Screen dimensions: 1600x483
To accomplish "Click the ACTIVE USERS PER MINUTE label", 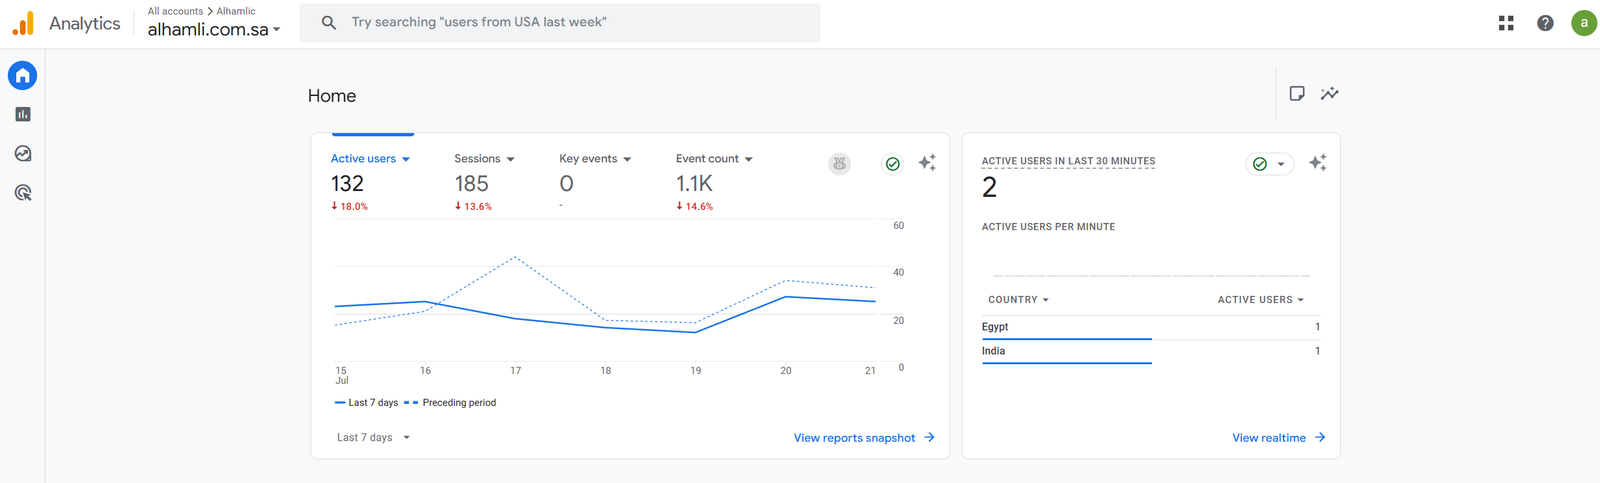I will (1048, 227).
